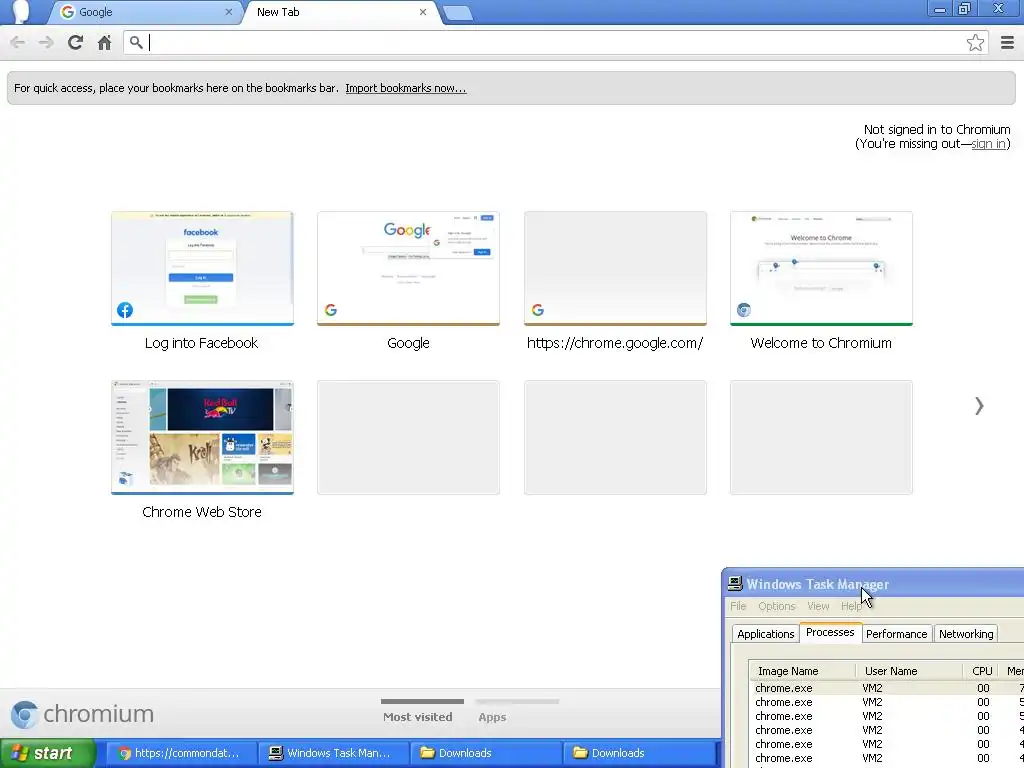Bookmark this page with the star icon
Image resolution: width=1024 pixels, height=768 pixels.
pyautogui.click(x=975, y=42)
